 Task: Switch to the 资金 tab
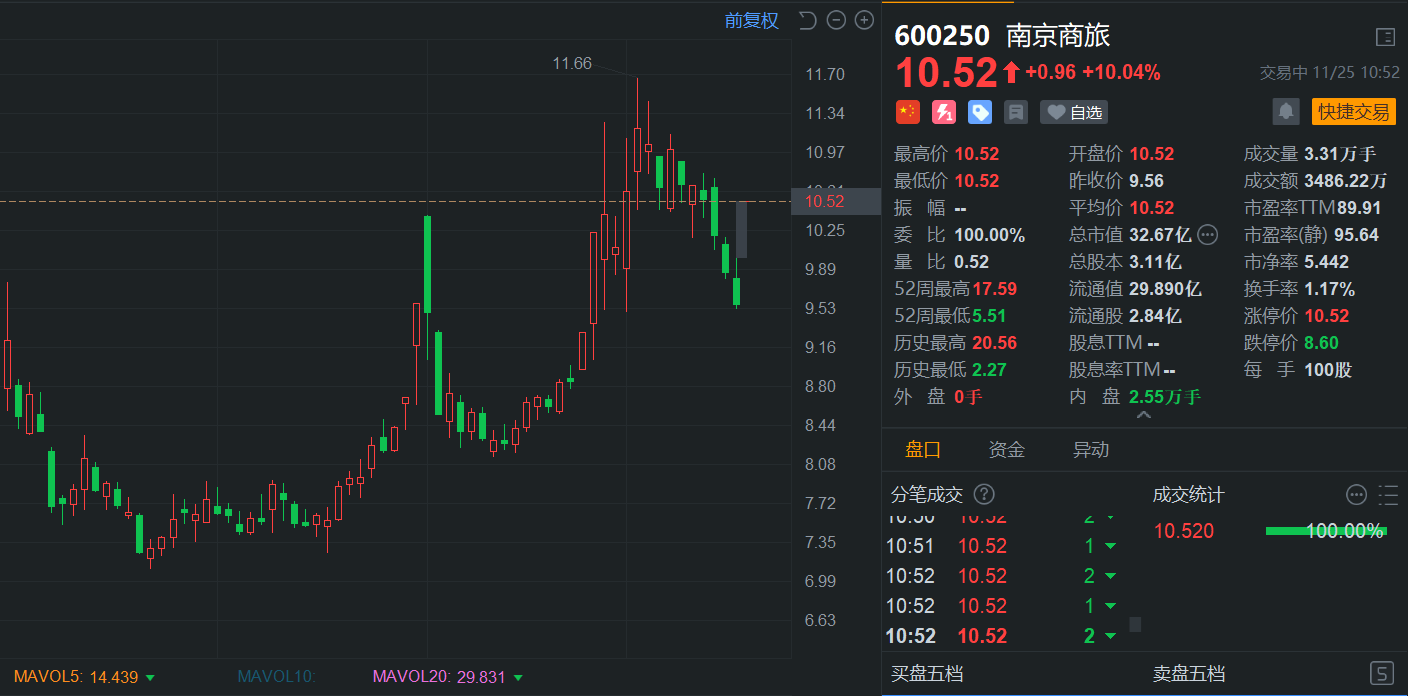(x=1007, y=450)
